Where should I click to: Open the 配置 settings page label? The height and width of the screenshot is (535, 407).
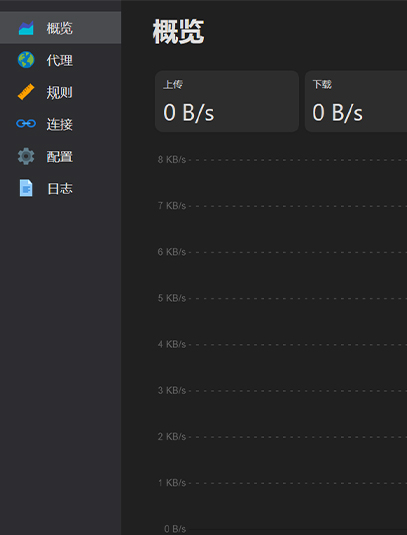[60, 157]
